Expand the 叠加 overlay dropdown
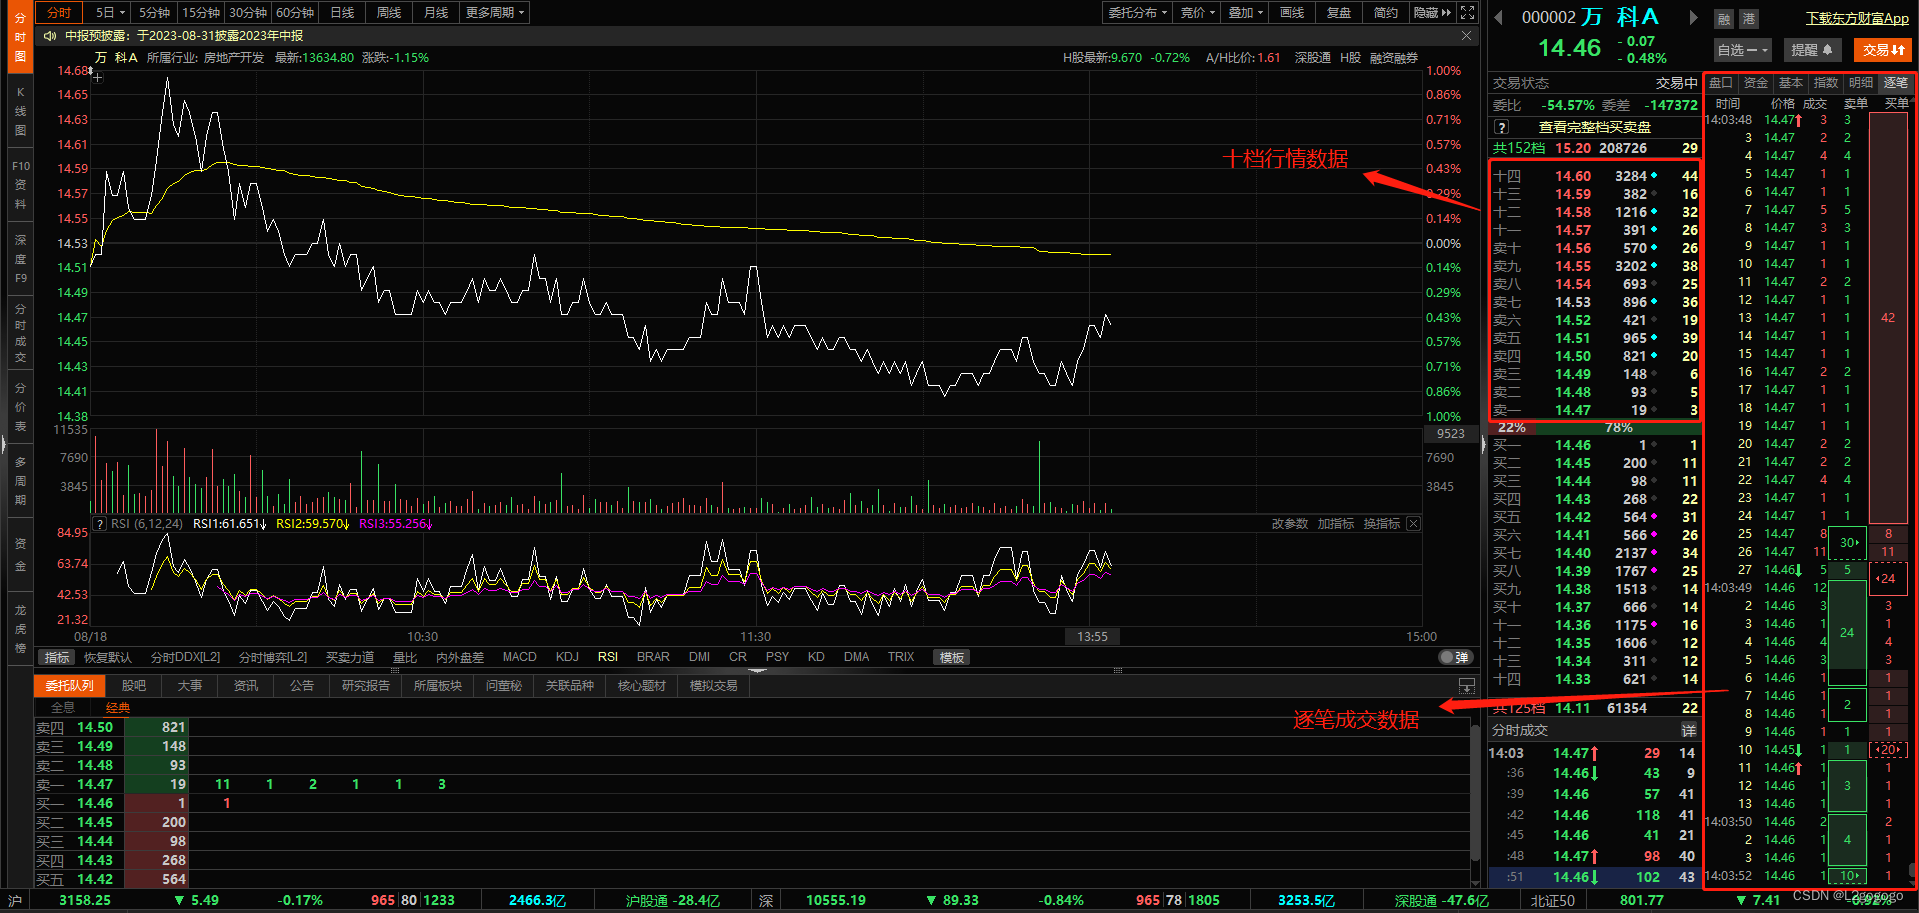Image resolution: width=1919 pixels, height=913 pixels. pos(1245,13)
